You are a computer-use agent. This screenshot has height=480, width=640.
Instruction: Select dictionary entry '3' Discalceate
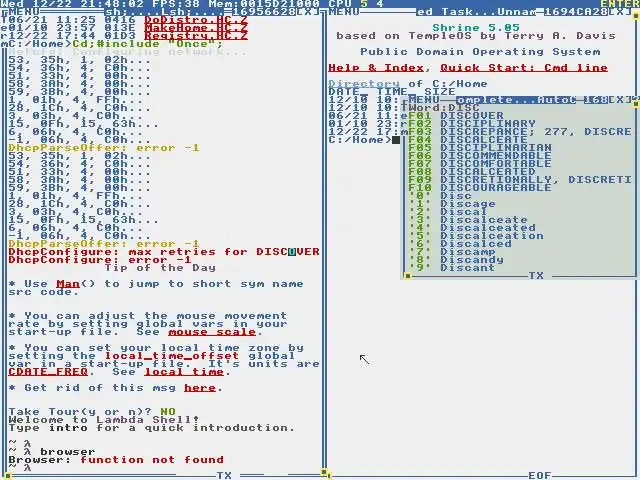pos(468,220)
